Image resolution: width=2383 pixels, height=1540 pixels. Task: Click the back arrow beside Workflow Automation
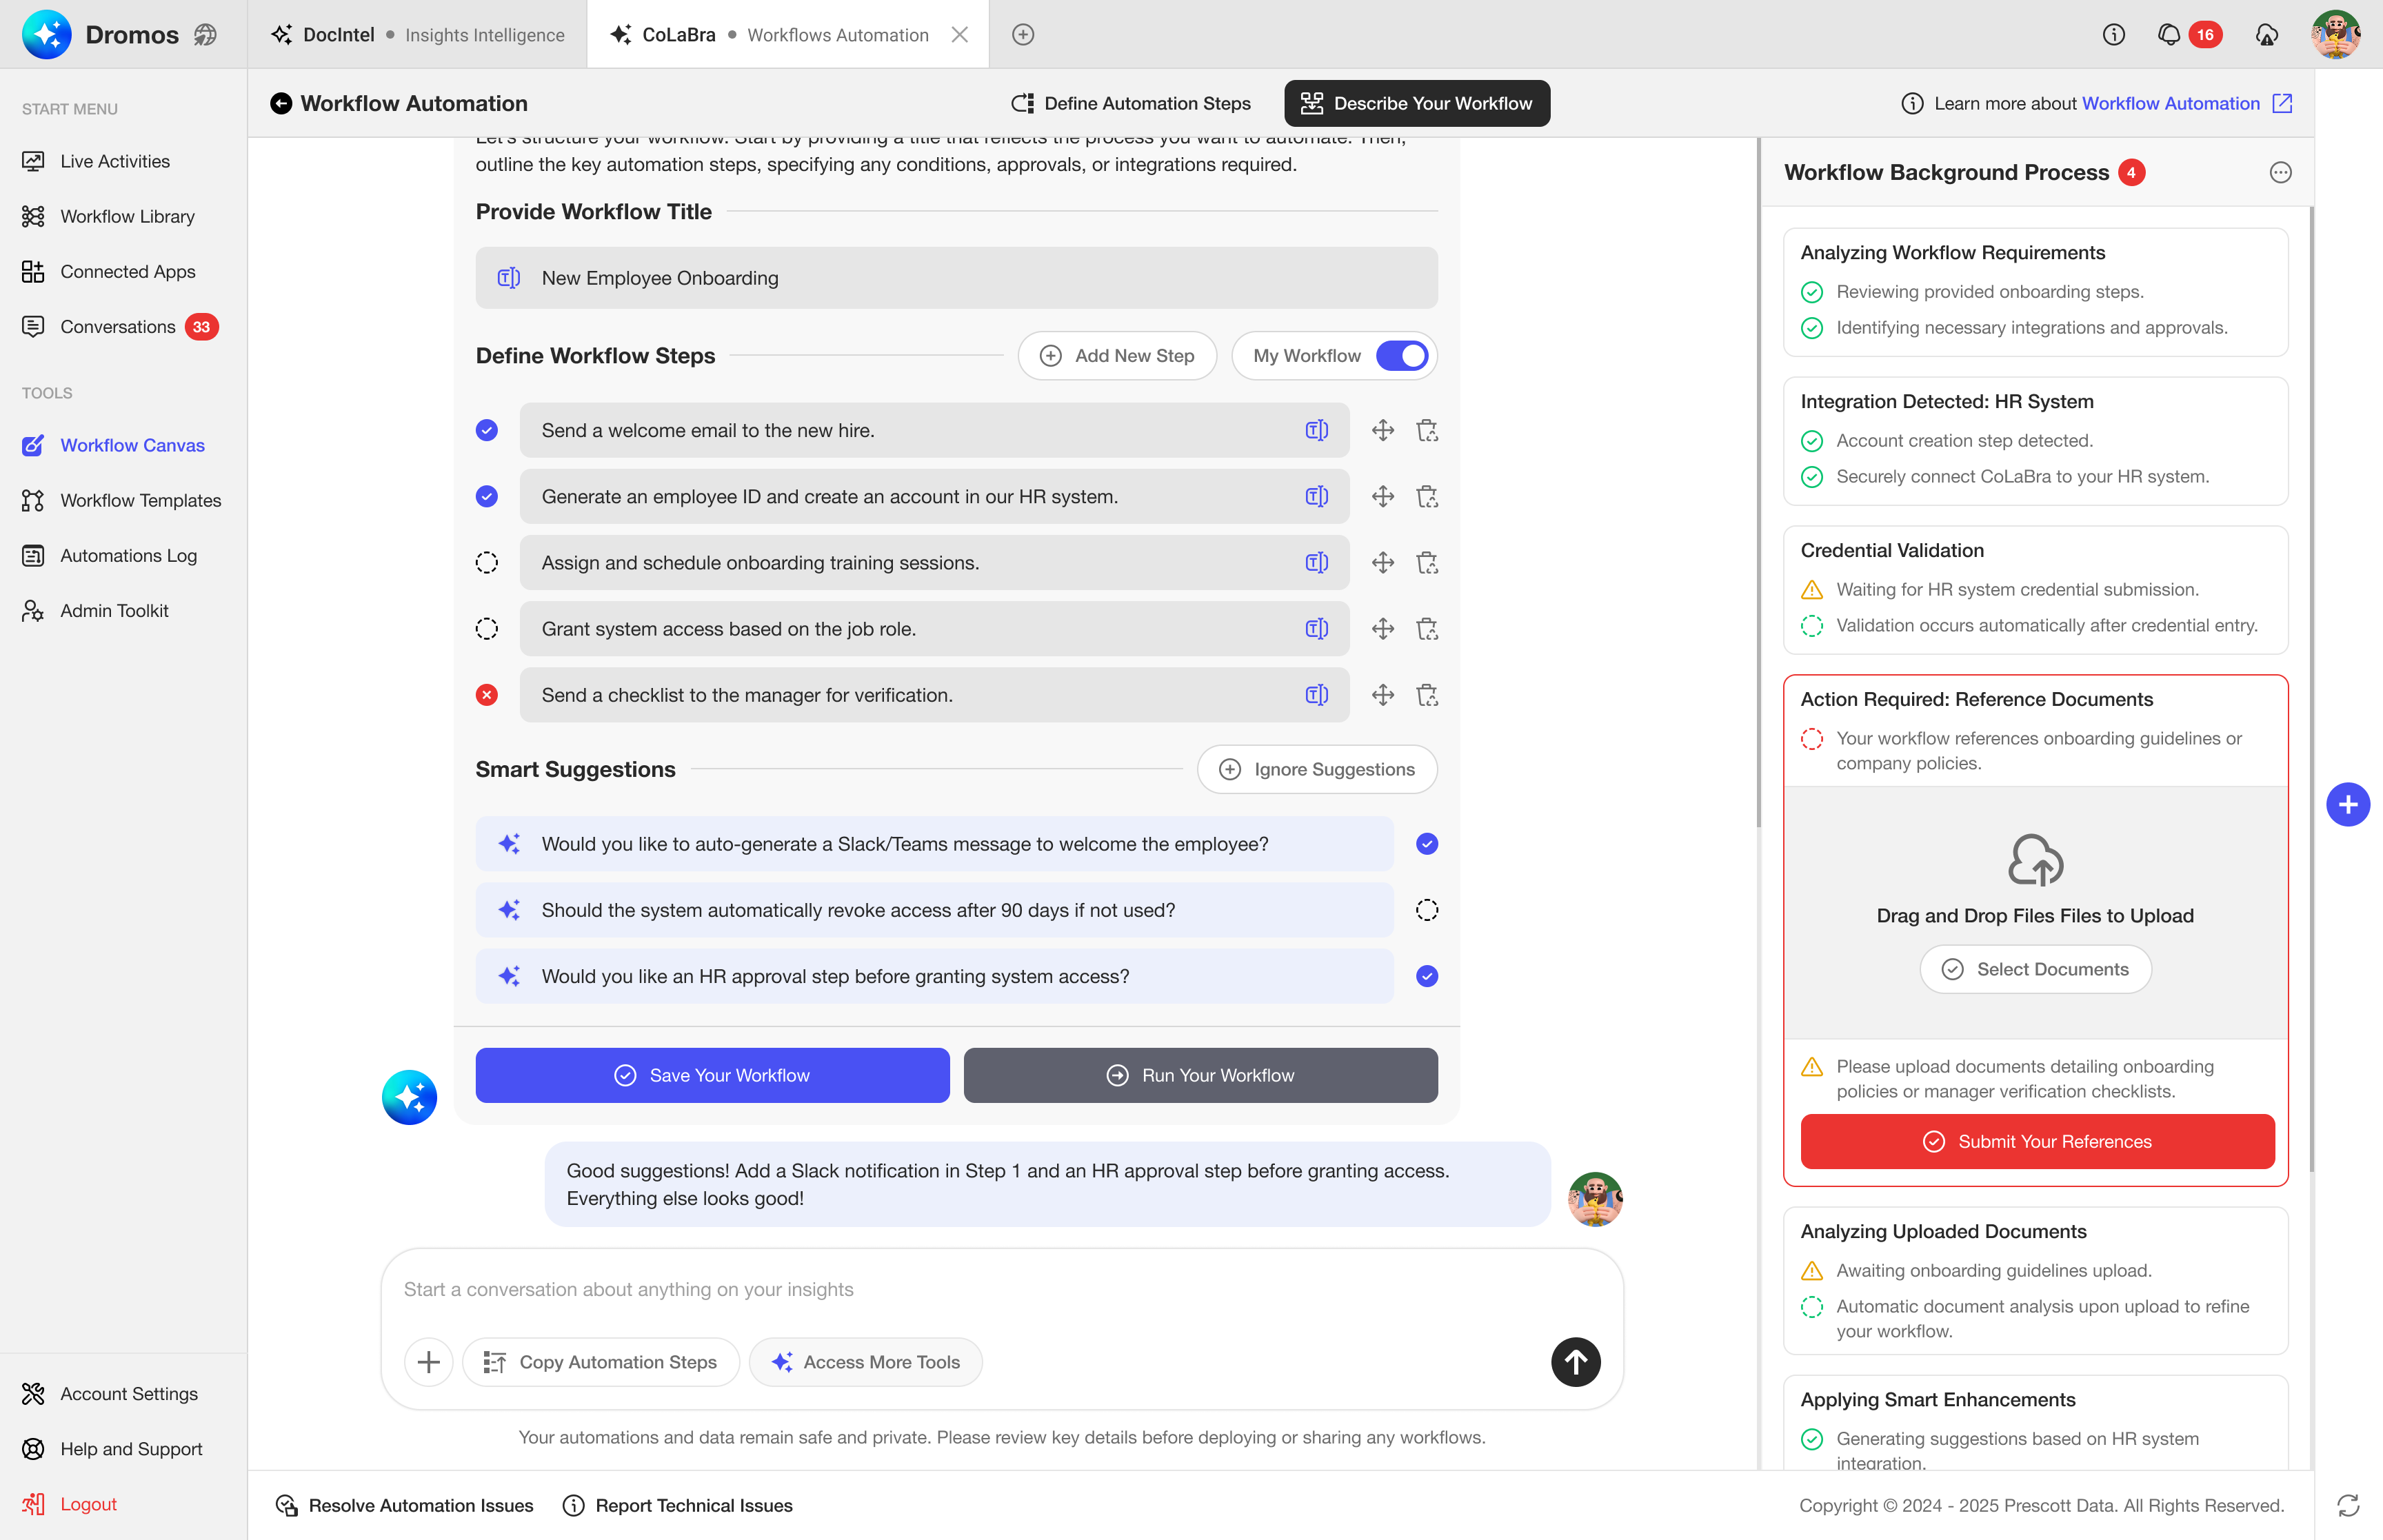[281, 104]
